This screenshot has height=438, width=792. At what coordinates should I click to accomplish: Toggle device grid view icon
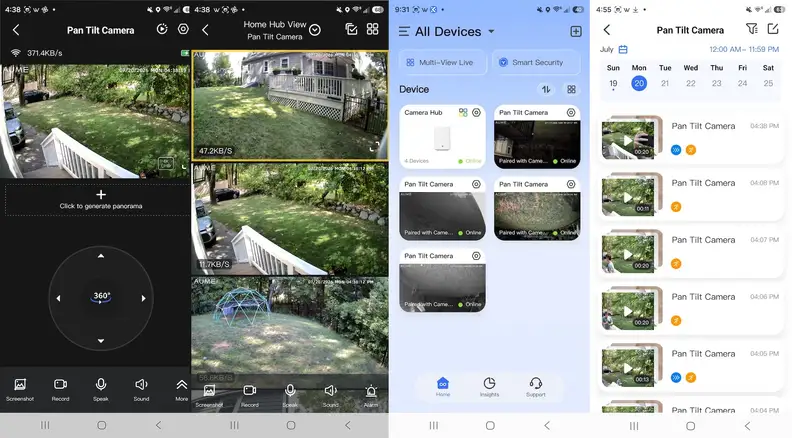click(571, 89)
